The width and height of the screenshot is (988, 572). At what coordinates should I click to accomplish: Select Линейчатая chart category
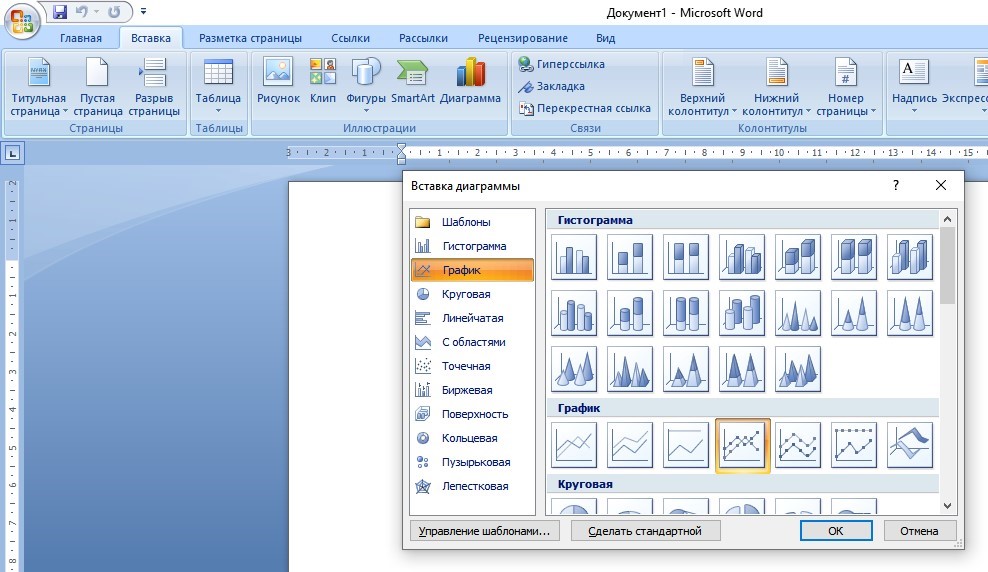point(472,317)
